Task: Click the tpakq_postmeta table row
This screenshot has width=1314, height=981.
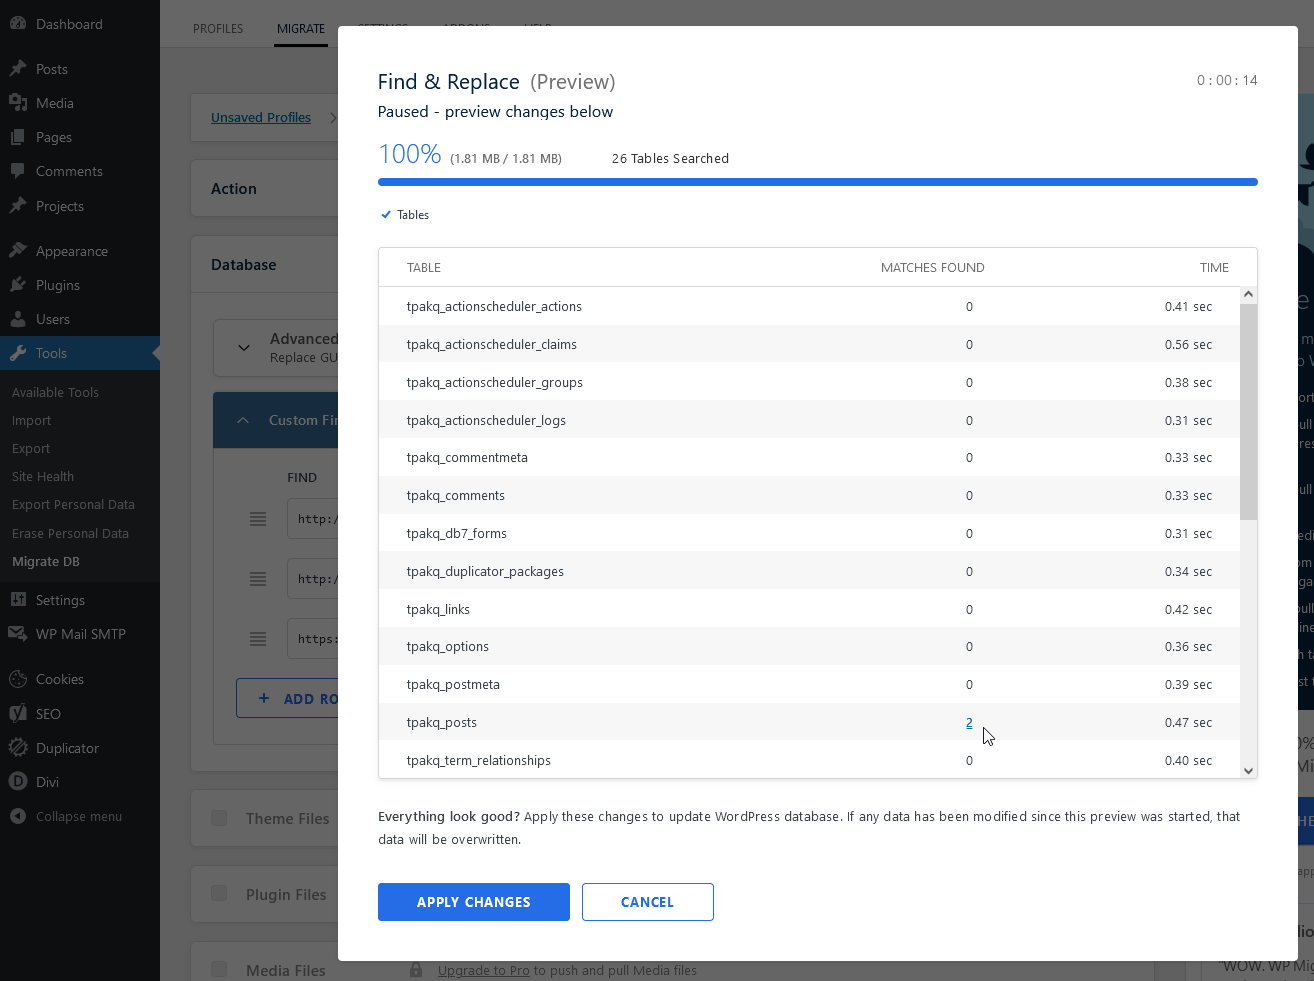Action: 809,685
